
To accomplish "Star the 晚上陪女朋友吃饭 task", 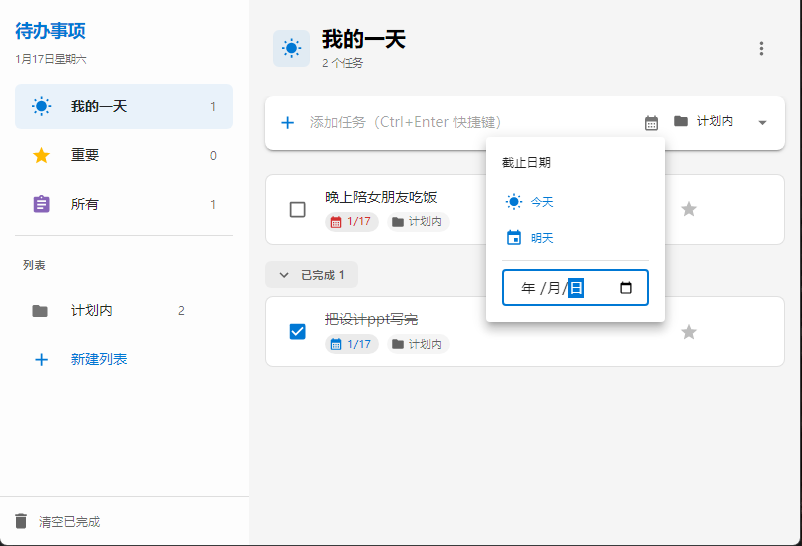I will pyautogui.click(x=688, y=209).
